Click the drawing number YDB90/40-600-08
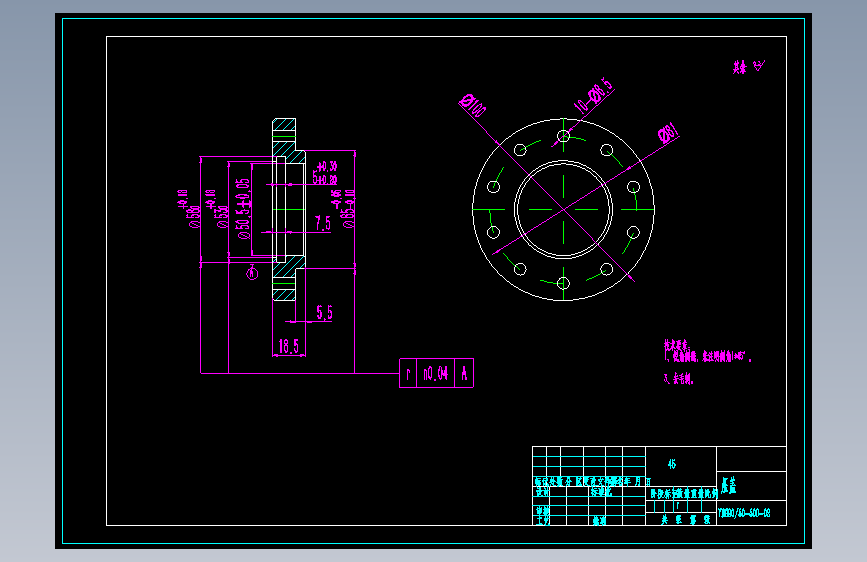The height and width of the screenshot is (562, 867). coord(744,513)
